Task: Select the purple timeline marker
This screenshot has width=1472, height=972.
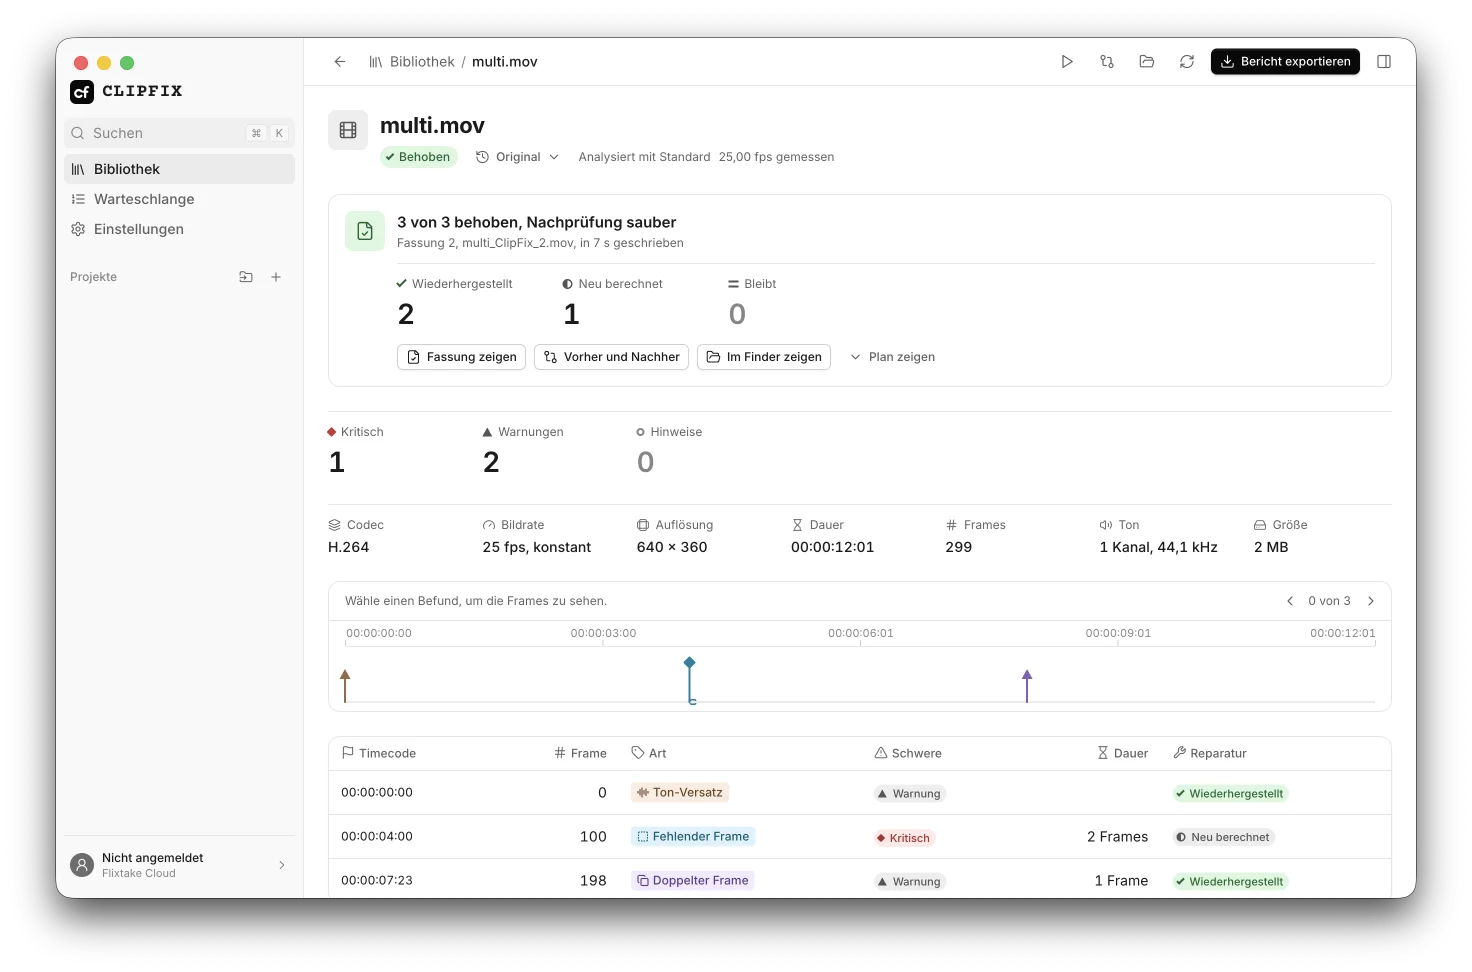Action: click(x=1027, y=686)
